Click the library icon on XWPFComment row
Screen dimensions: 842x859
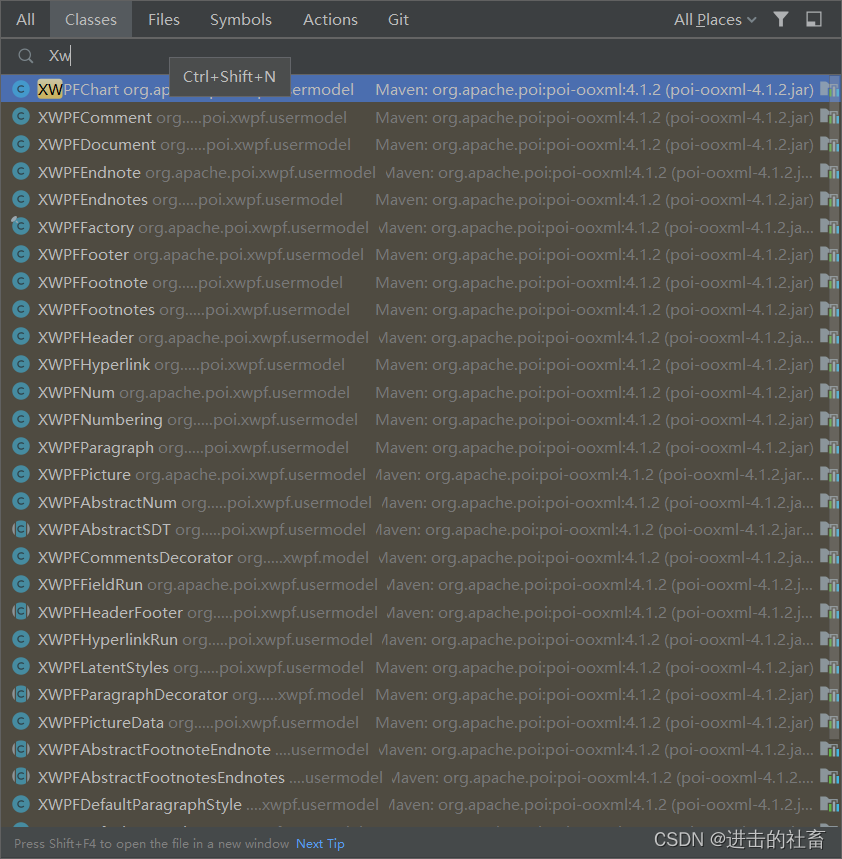[x=829, y=117]
